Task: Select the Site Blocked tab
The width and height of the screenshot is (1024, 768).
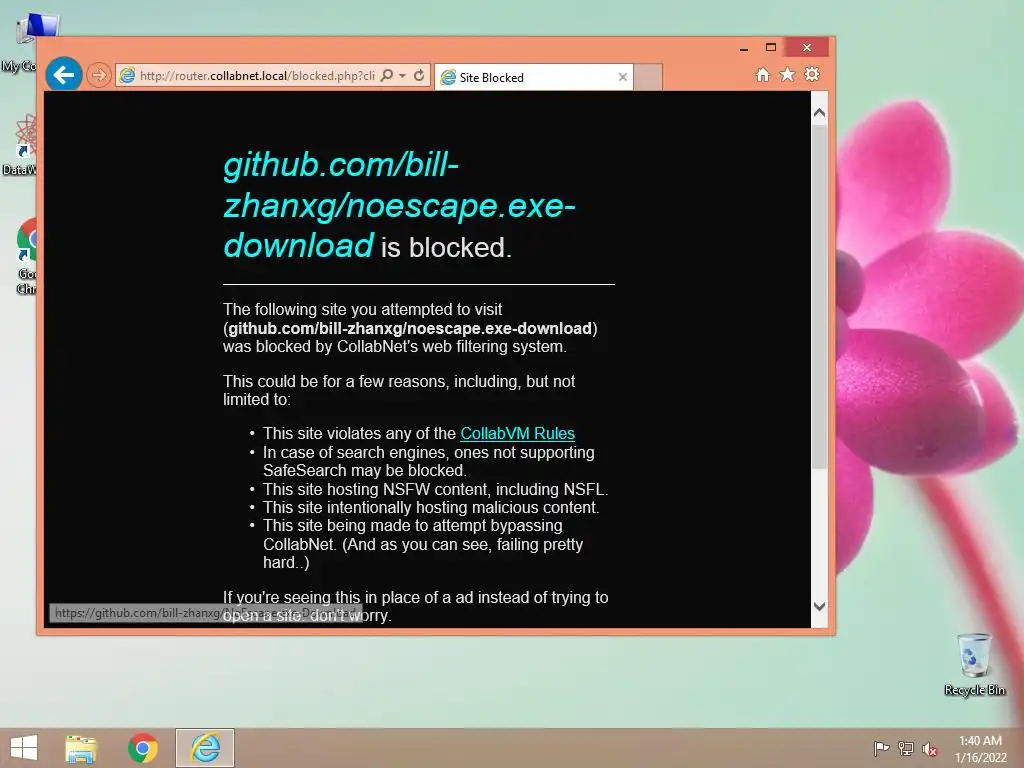Action: (533, 77)
